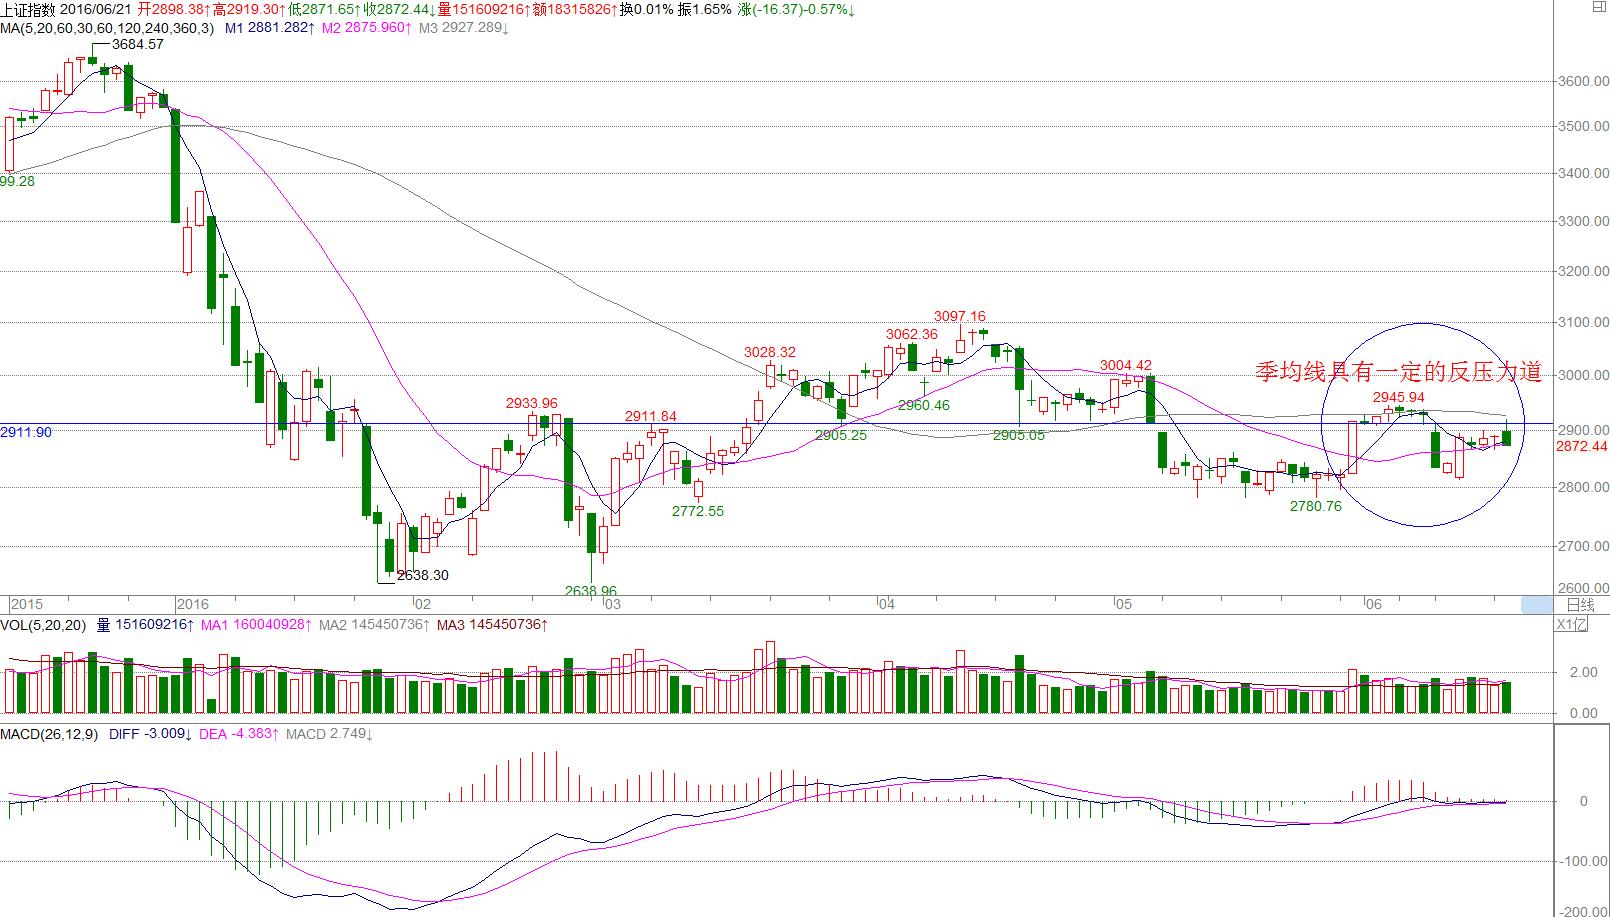Click the 3028.32 high label

coord(770,352)
